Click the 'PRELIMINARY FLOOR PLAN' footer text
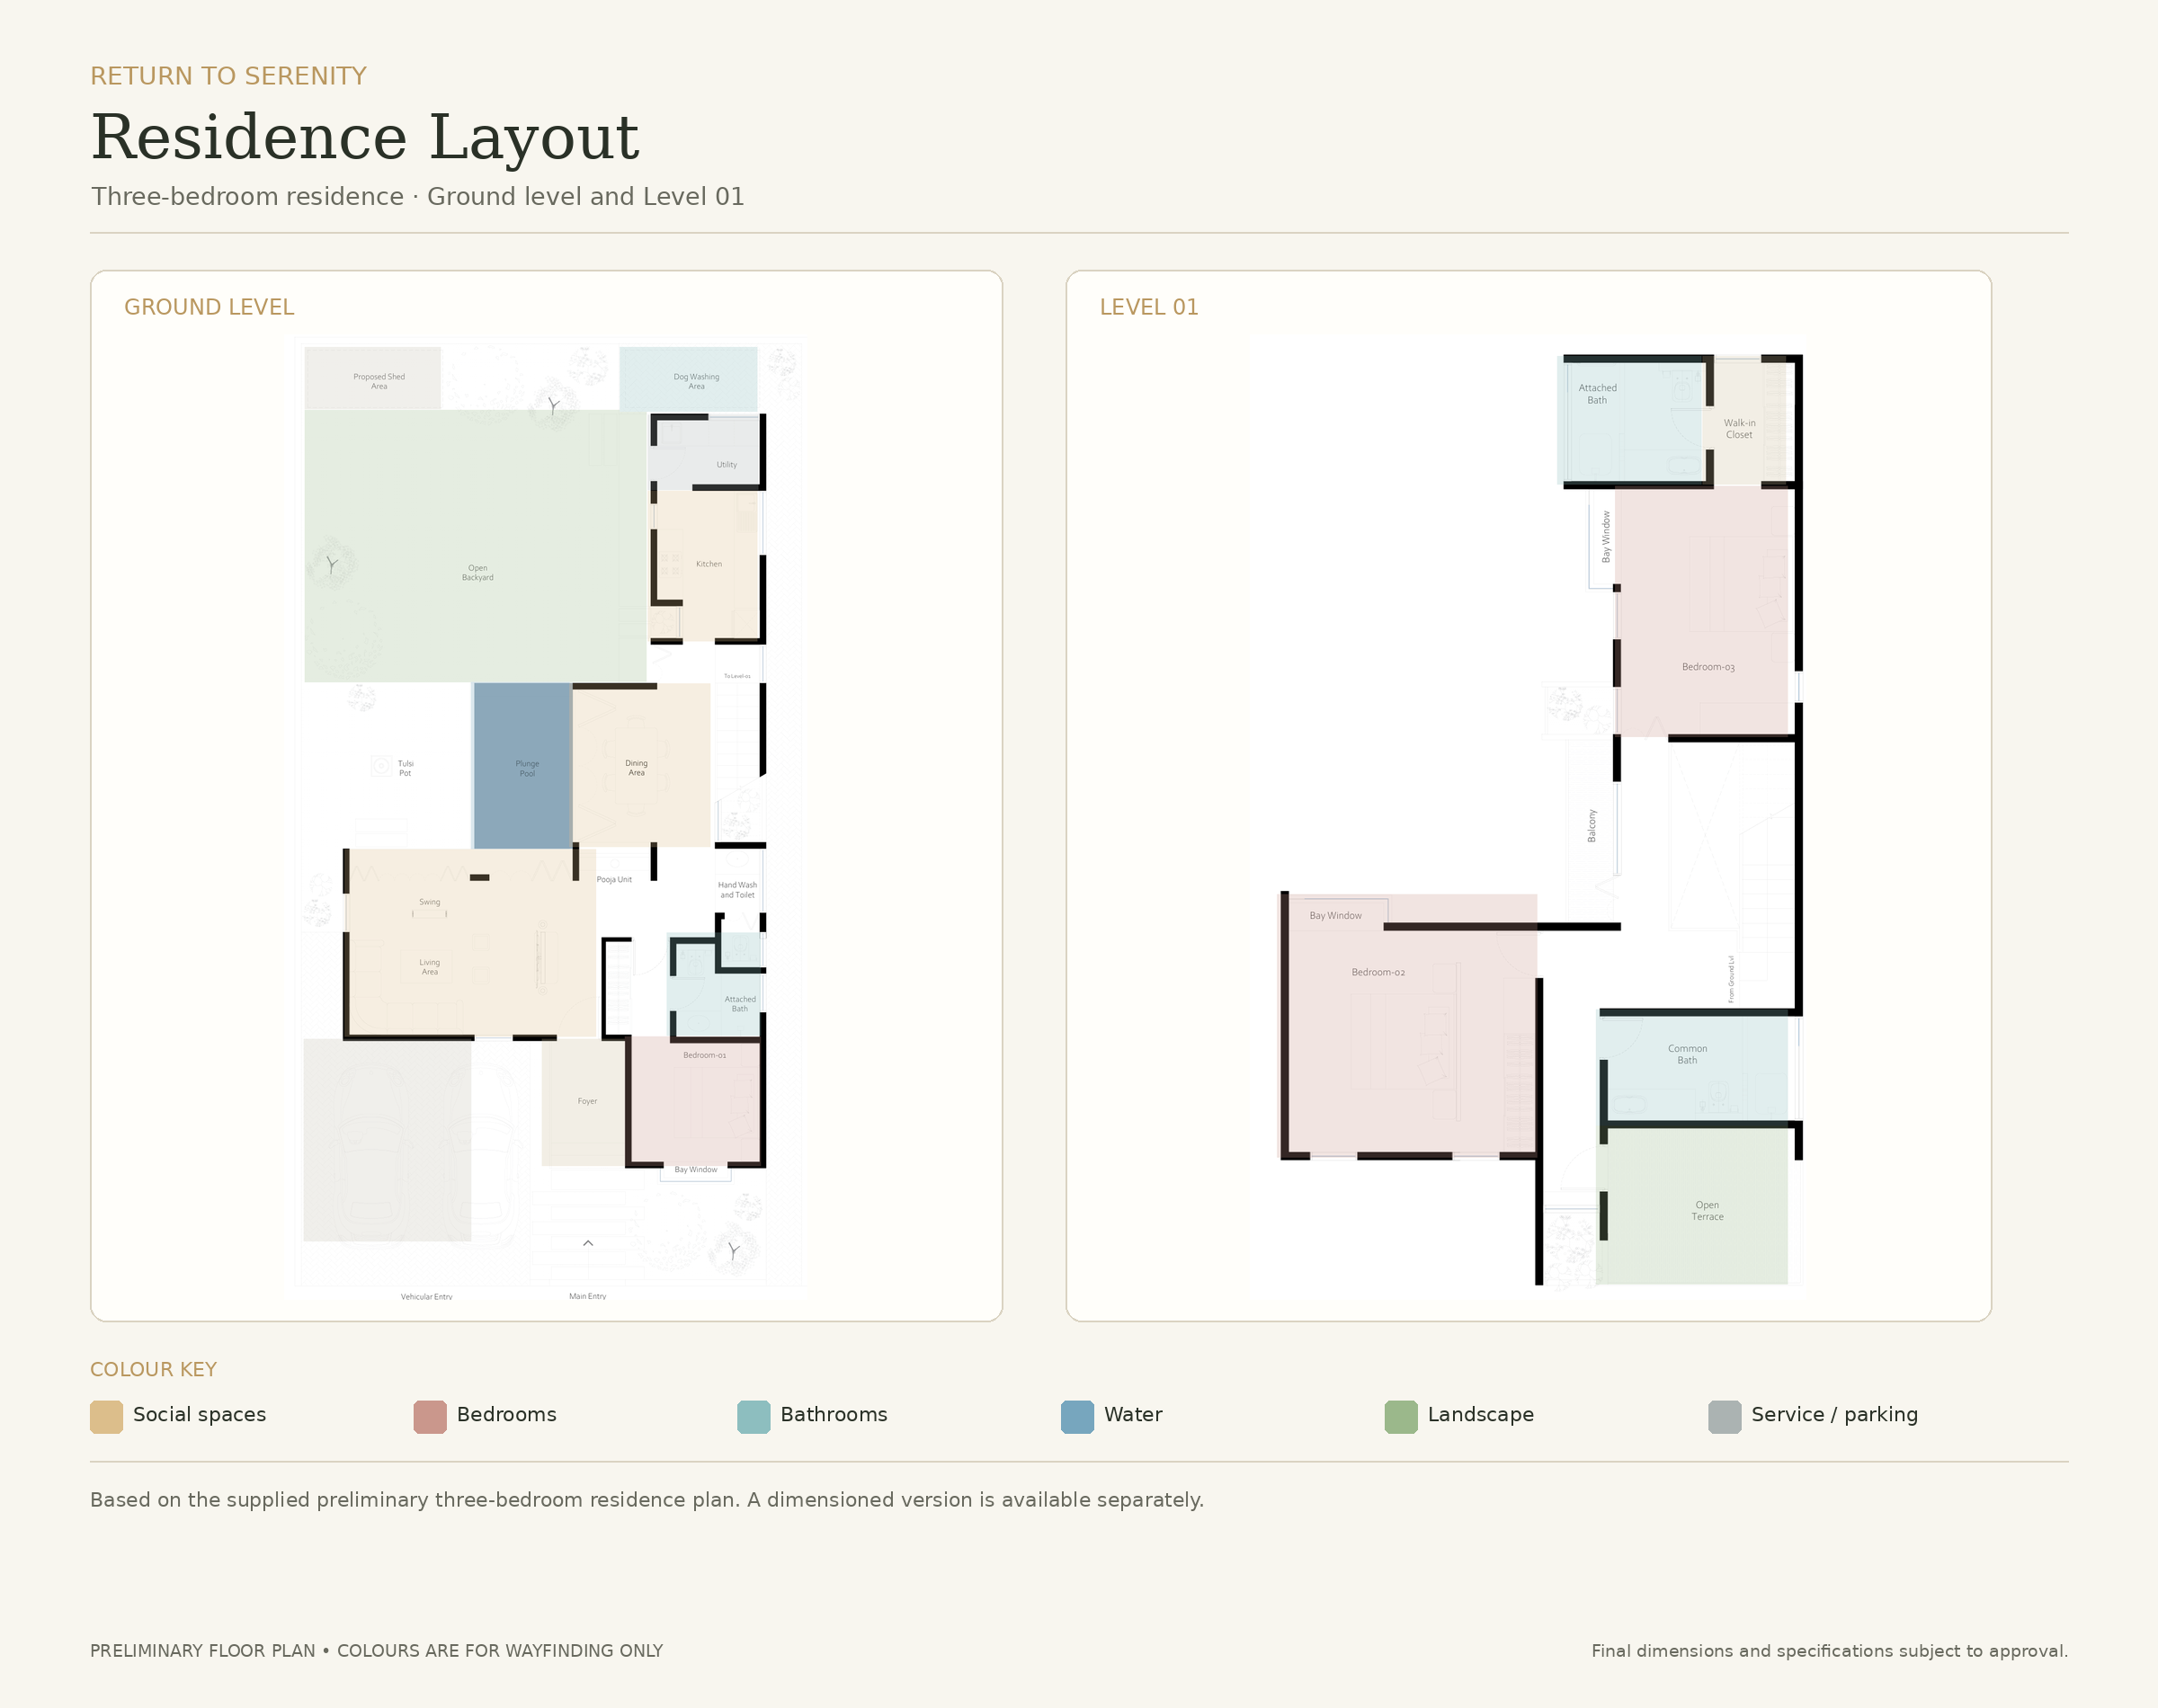2158x1708 pixels. (x=376, y=1651)
